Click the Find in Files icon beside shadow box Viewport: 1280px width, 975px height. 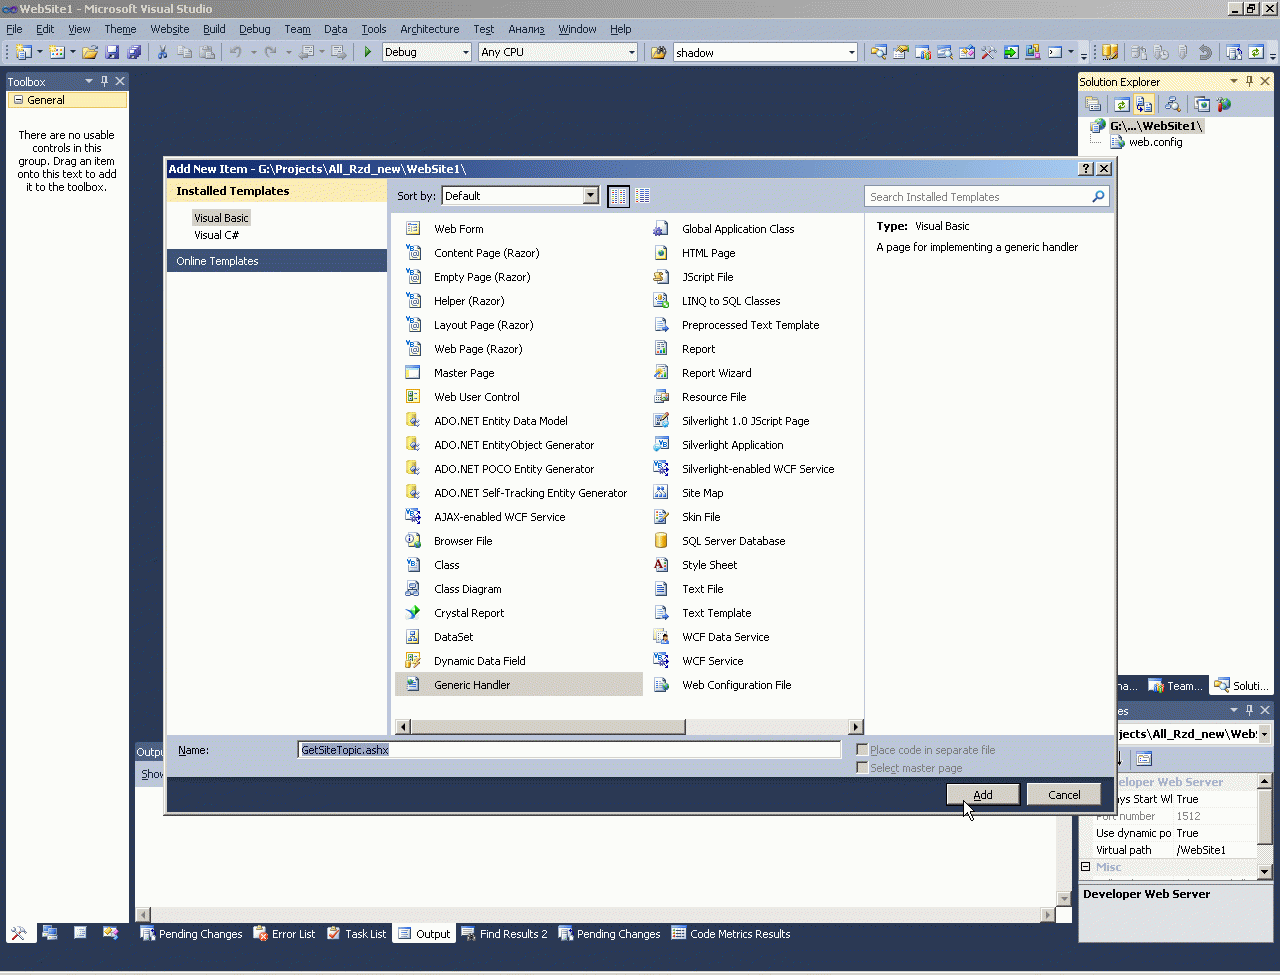tap(658, 52)
